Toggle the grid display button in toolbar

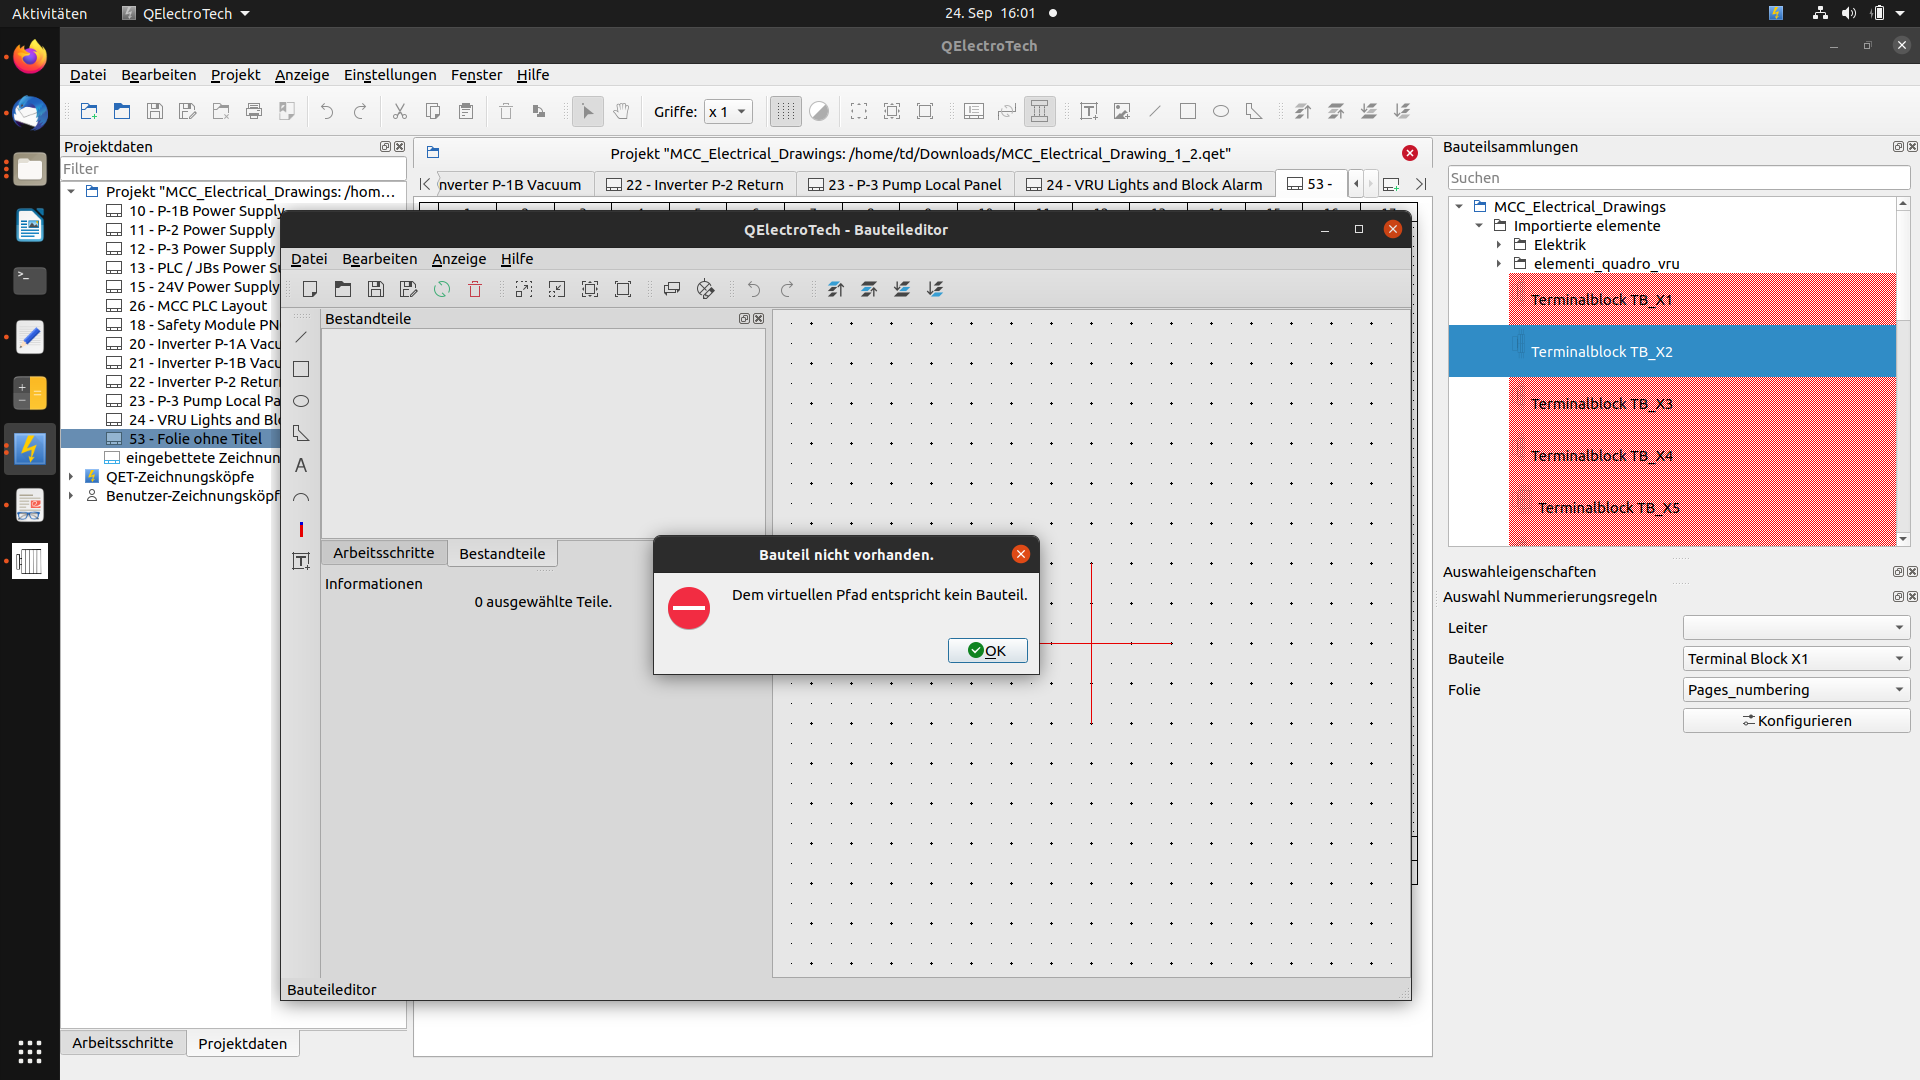pyautogui.click(x=786, y=112)
